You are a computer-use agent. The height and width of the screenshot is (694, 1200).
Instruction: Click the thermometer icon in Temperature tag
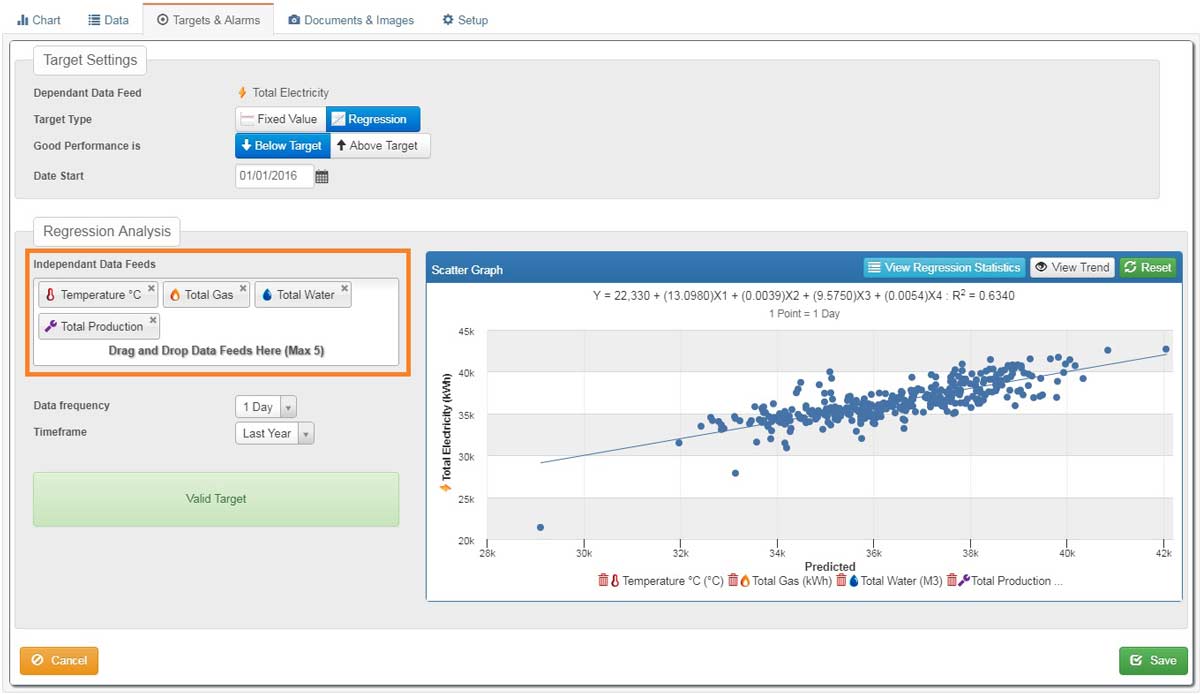[51, 295]
